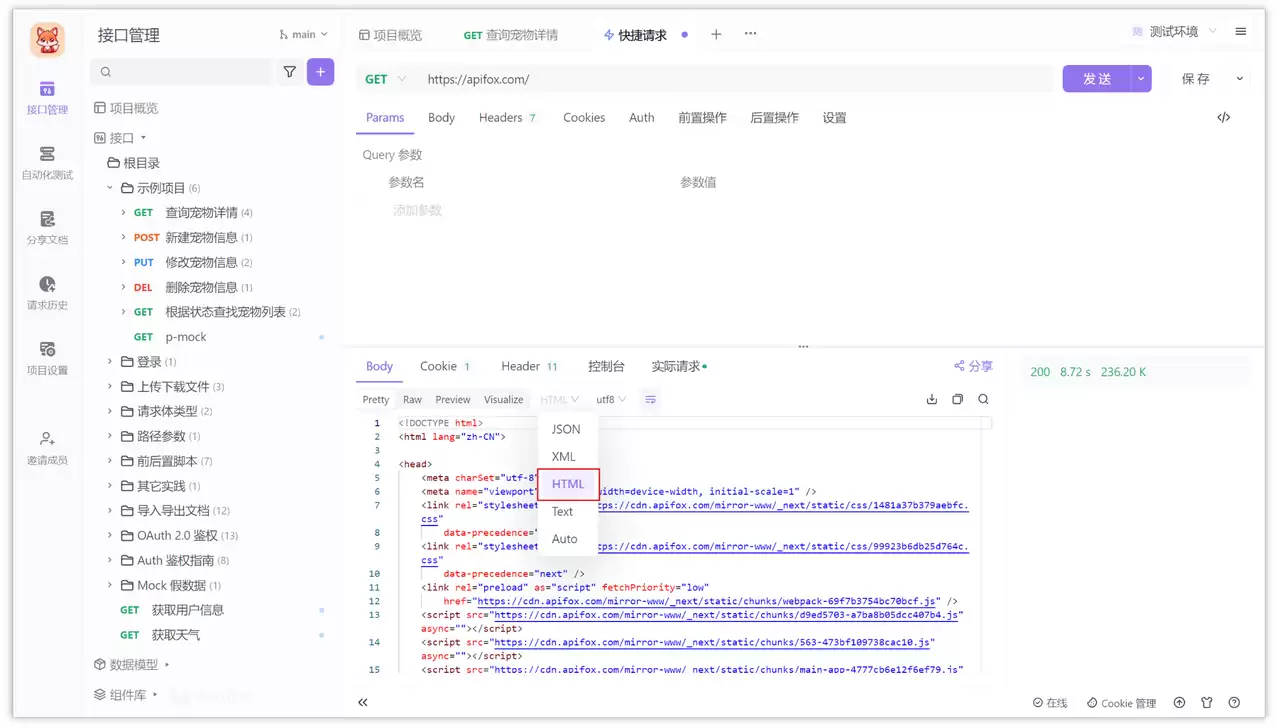
Task: Open 分享文档 in the sidebar
Action: 47,228
